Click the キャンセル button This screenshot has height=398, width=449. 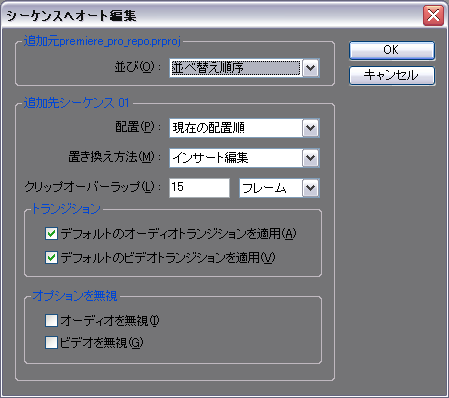(x=392, y=76)
